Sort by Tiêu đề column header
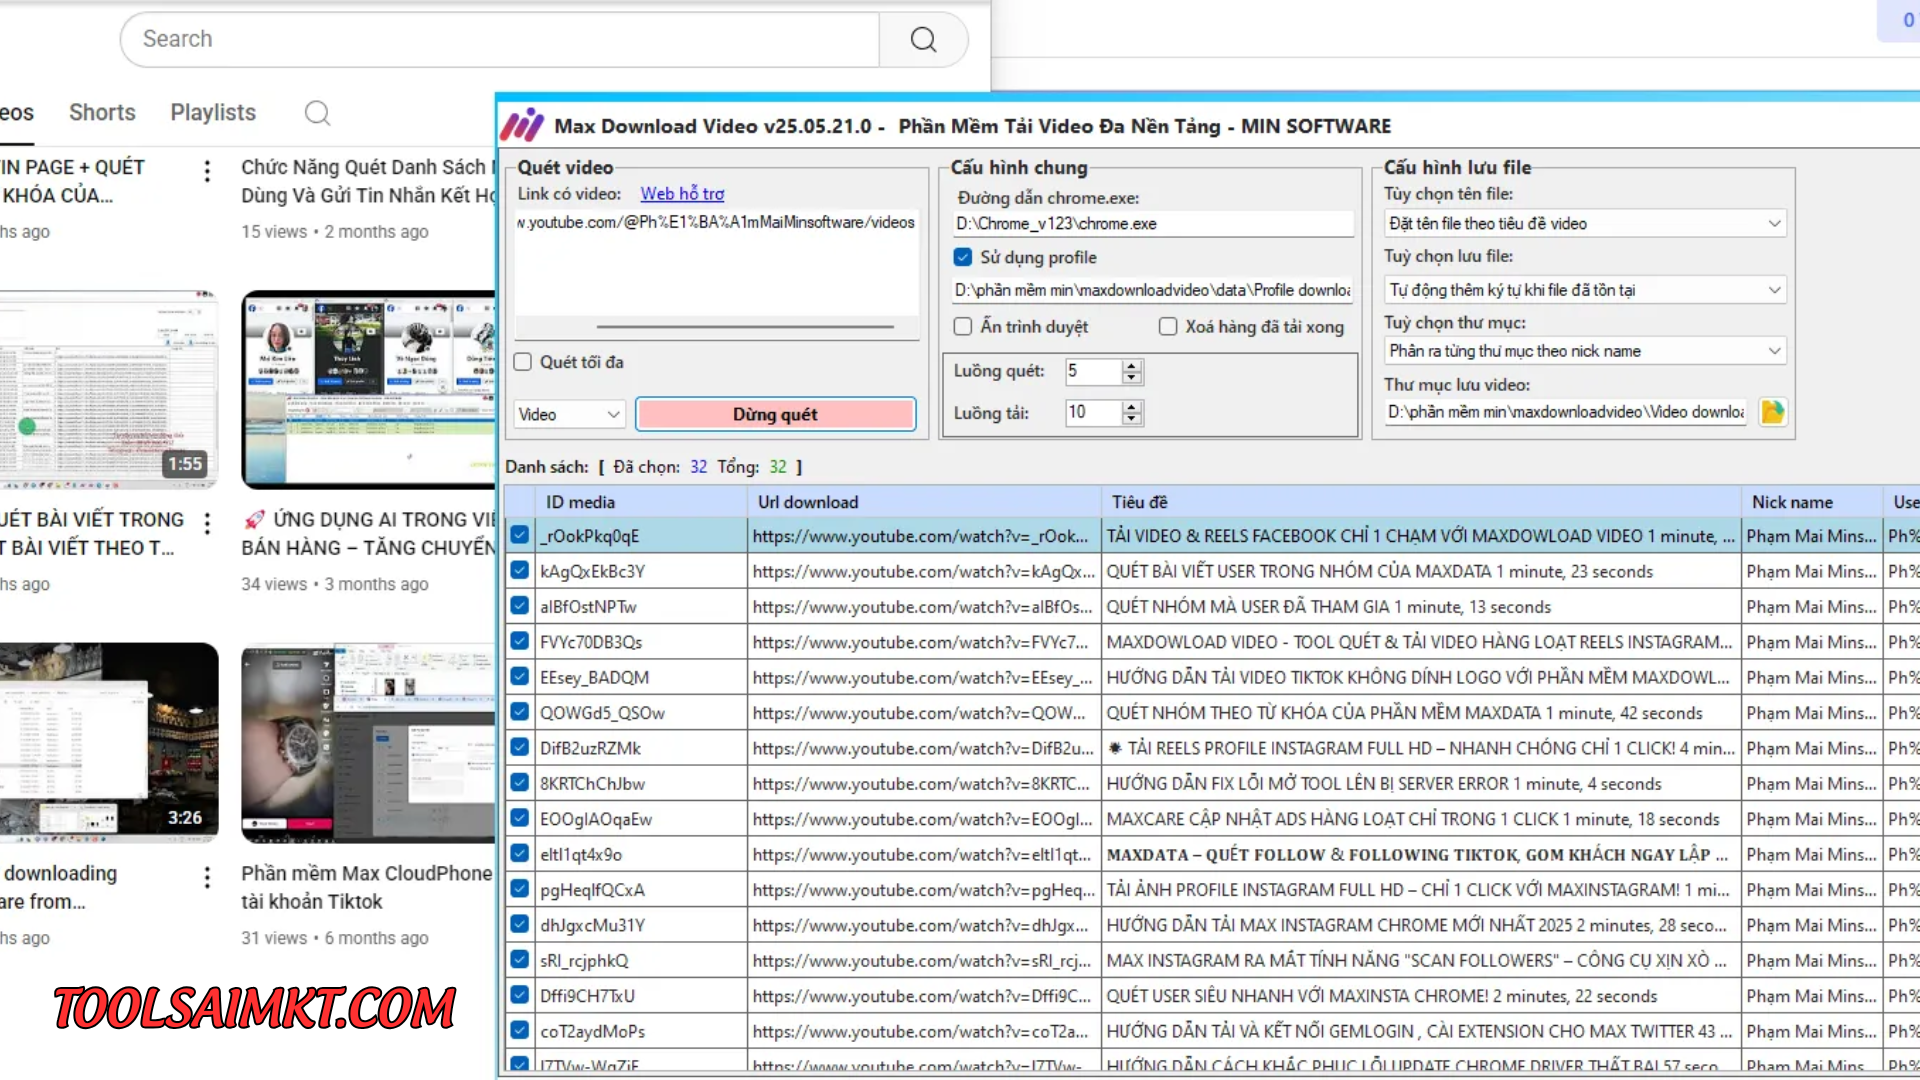Screen dimensions: 1920x1080 [1420, 502]
